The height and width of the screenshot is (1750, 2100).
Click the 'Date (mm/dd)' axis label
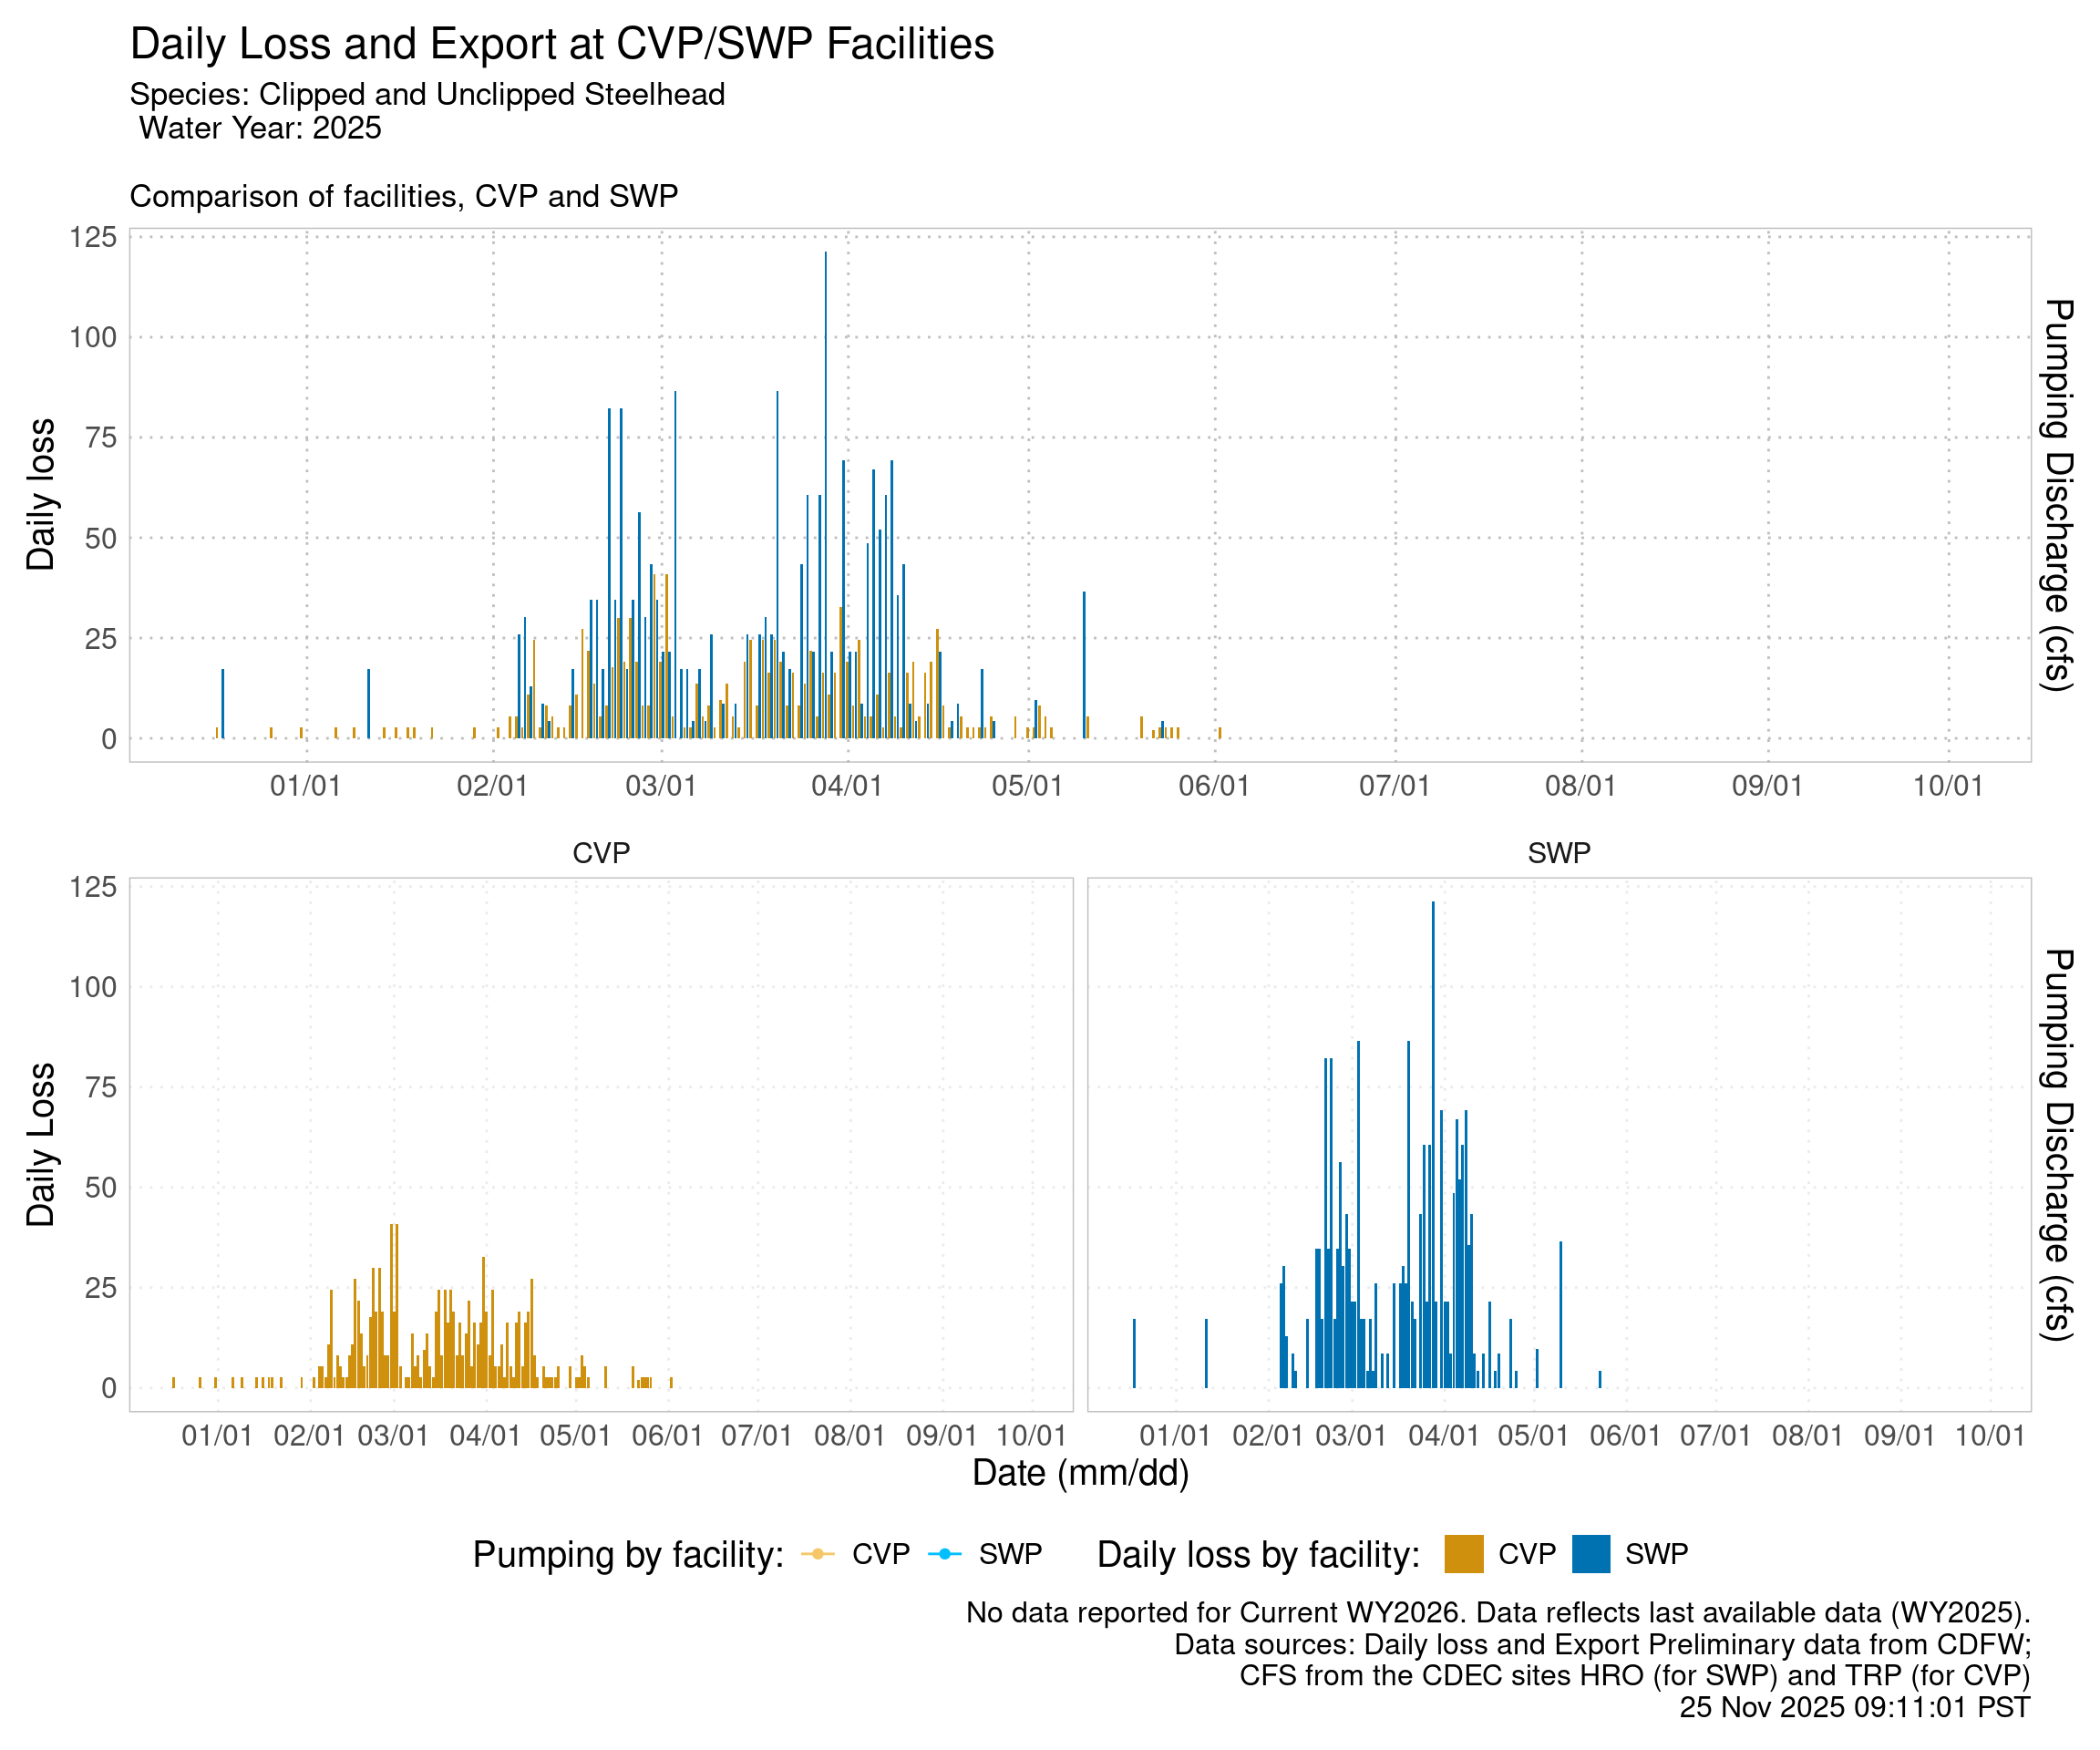1080,1473
